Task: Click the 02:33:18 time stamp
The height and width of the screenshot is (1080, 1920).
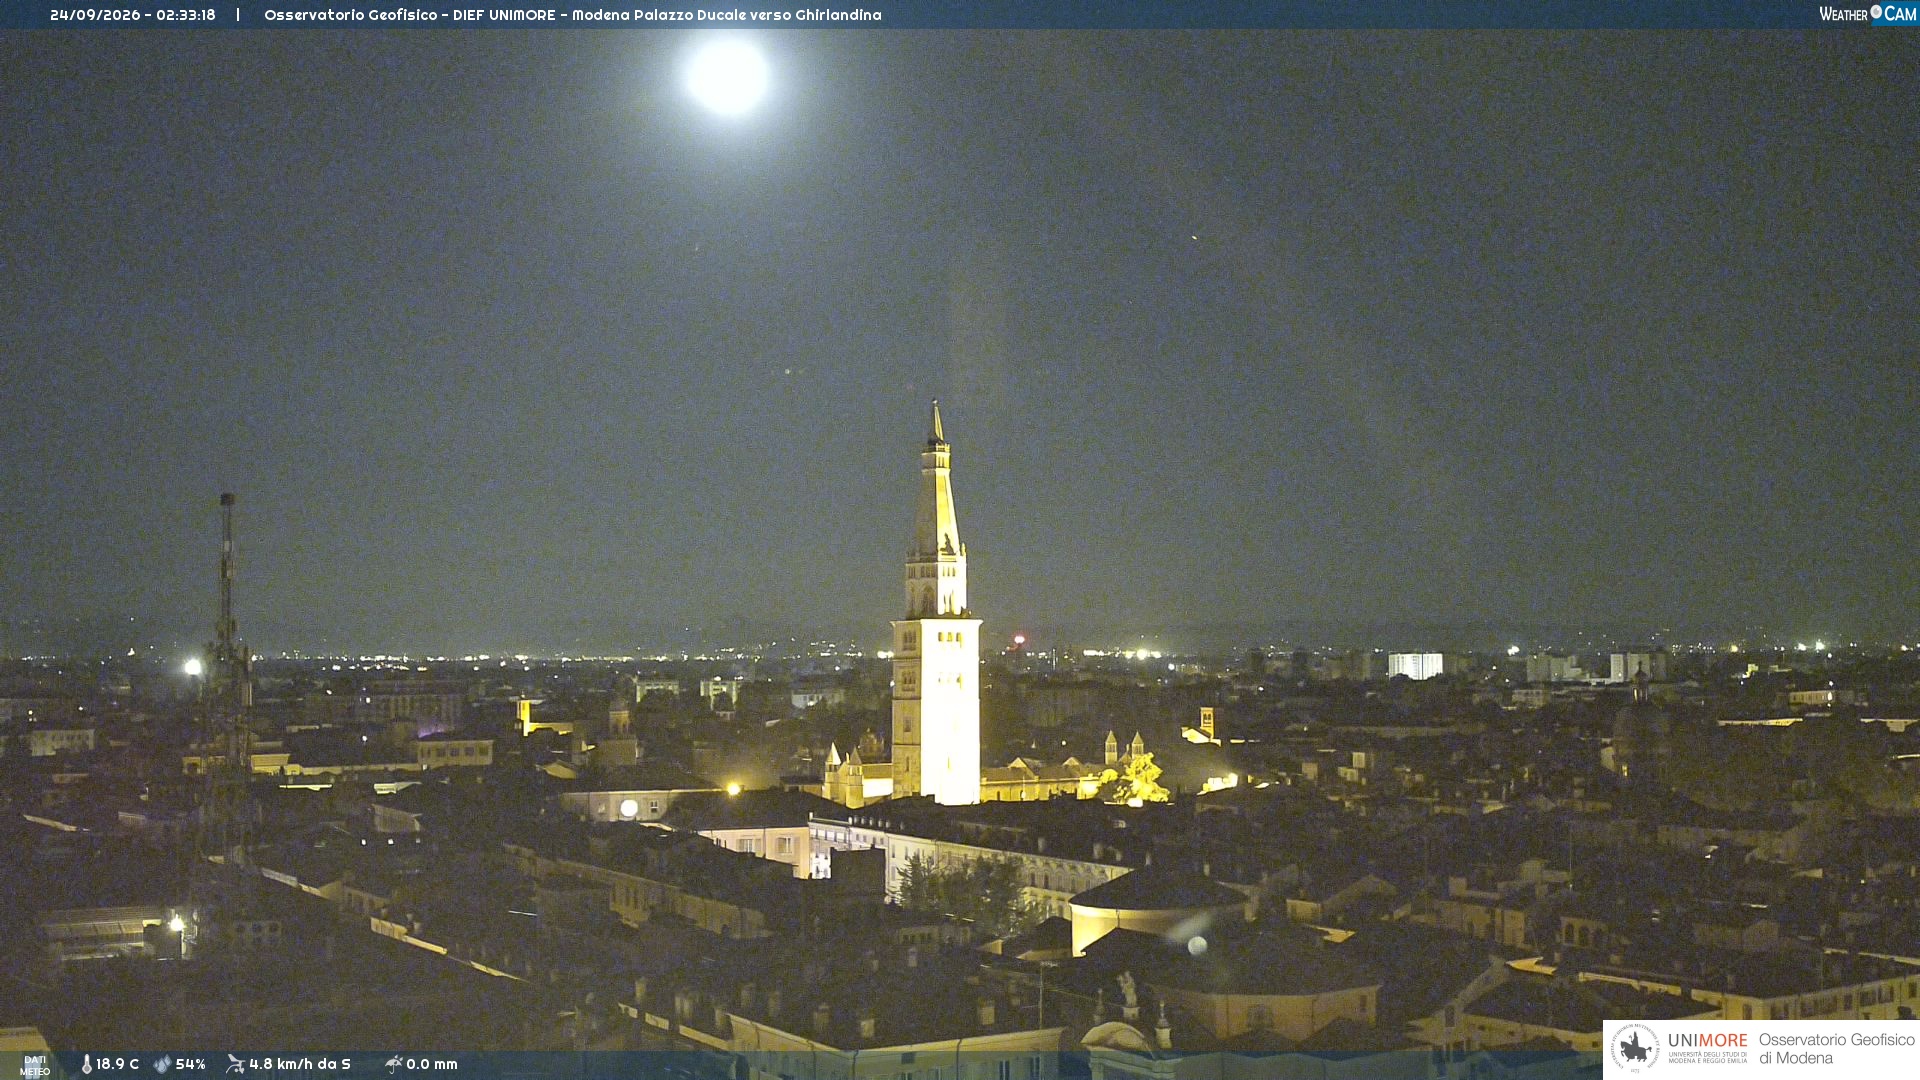Action: [186, 15]
